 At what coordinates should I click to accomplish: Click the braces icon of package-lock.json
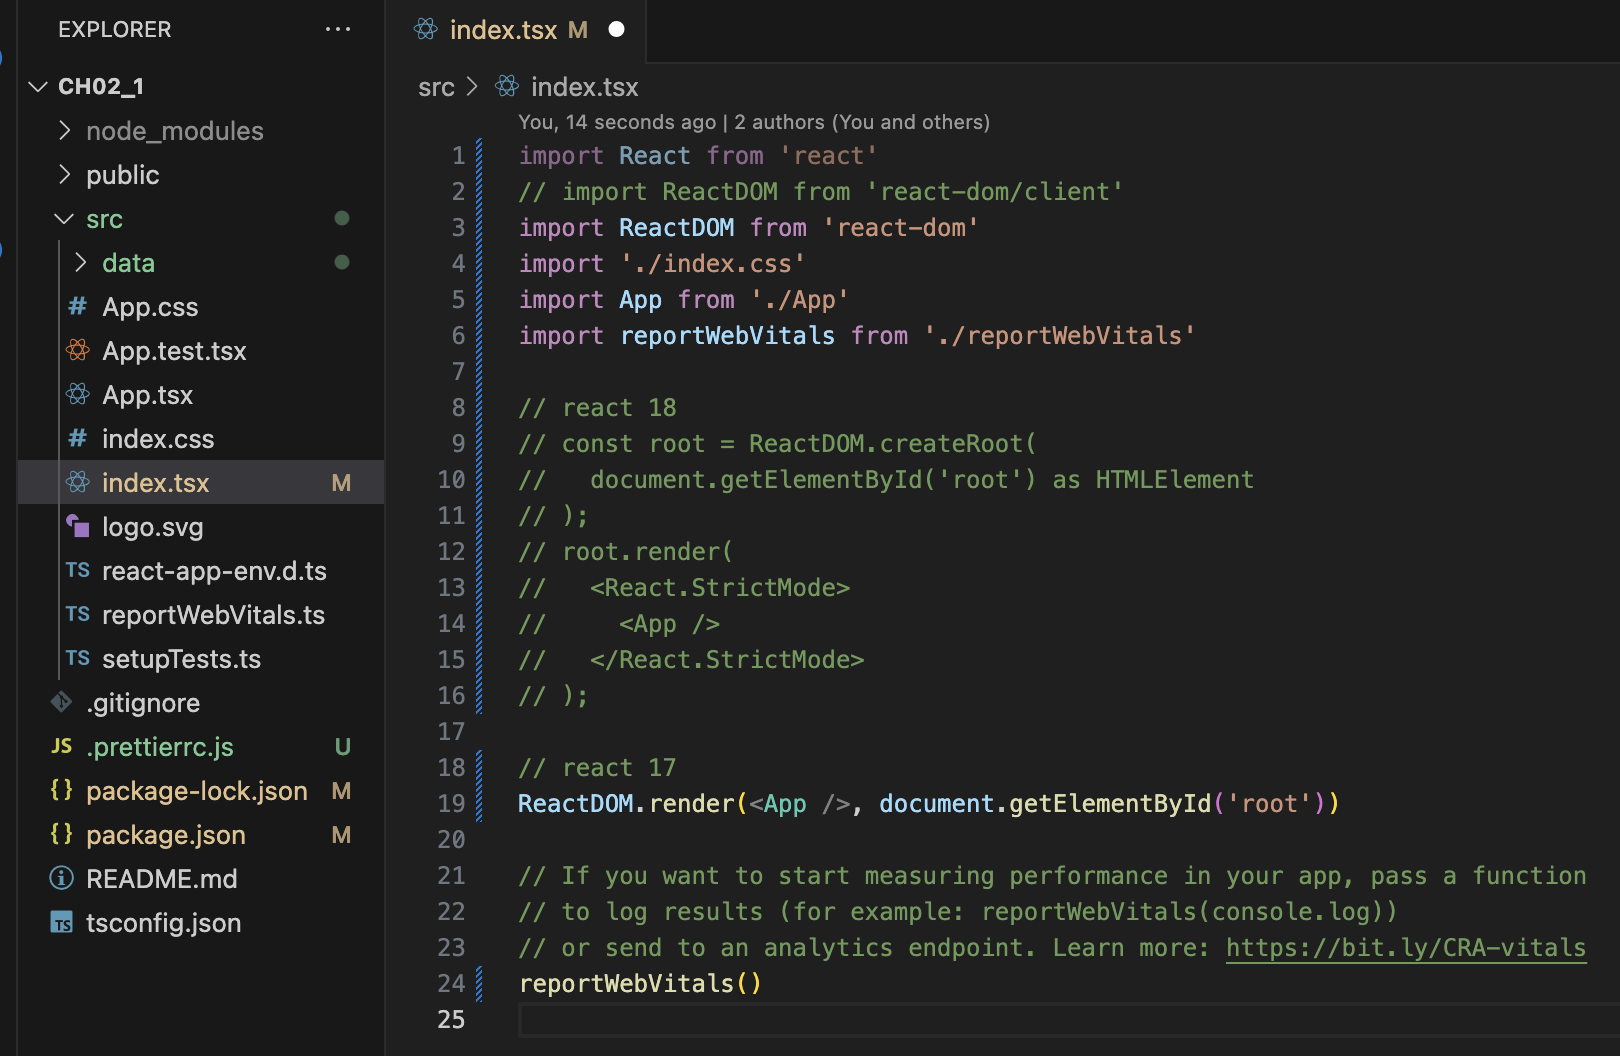tap(61, 790)
